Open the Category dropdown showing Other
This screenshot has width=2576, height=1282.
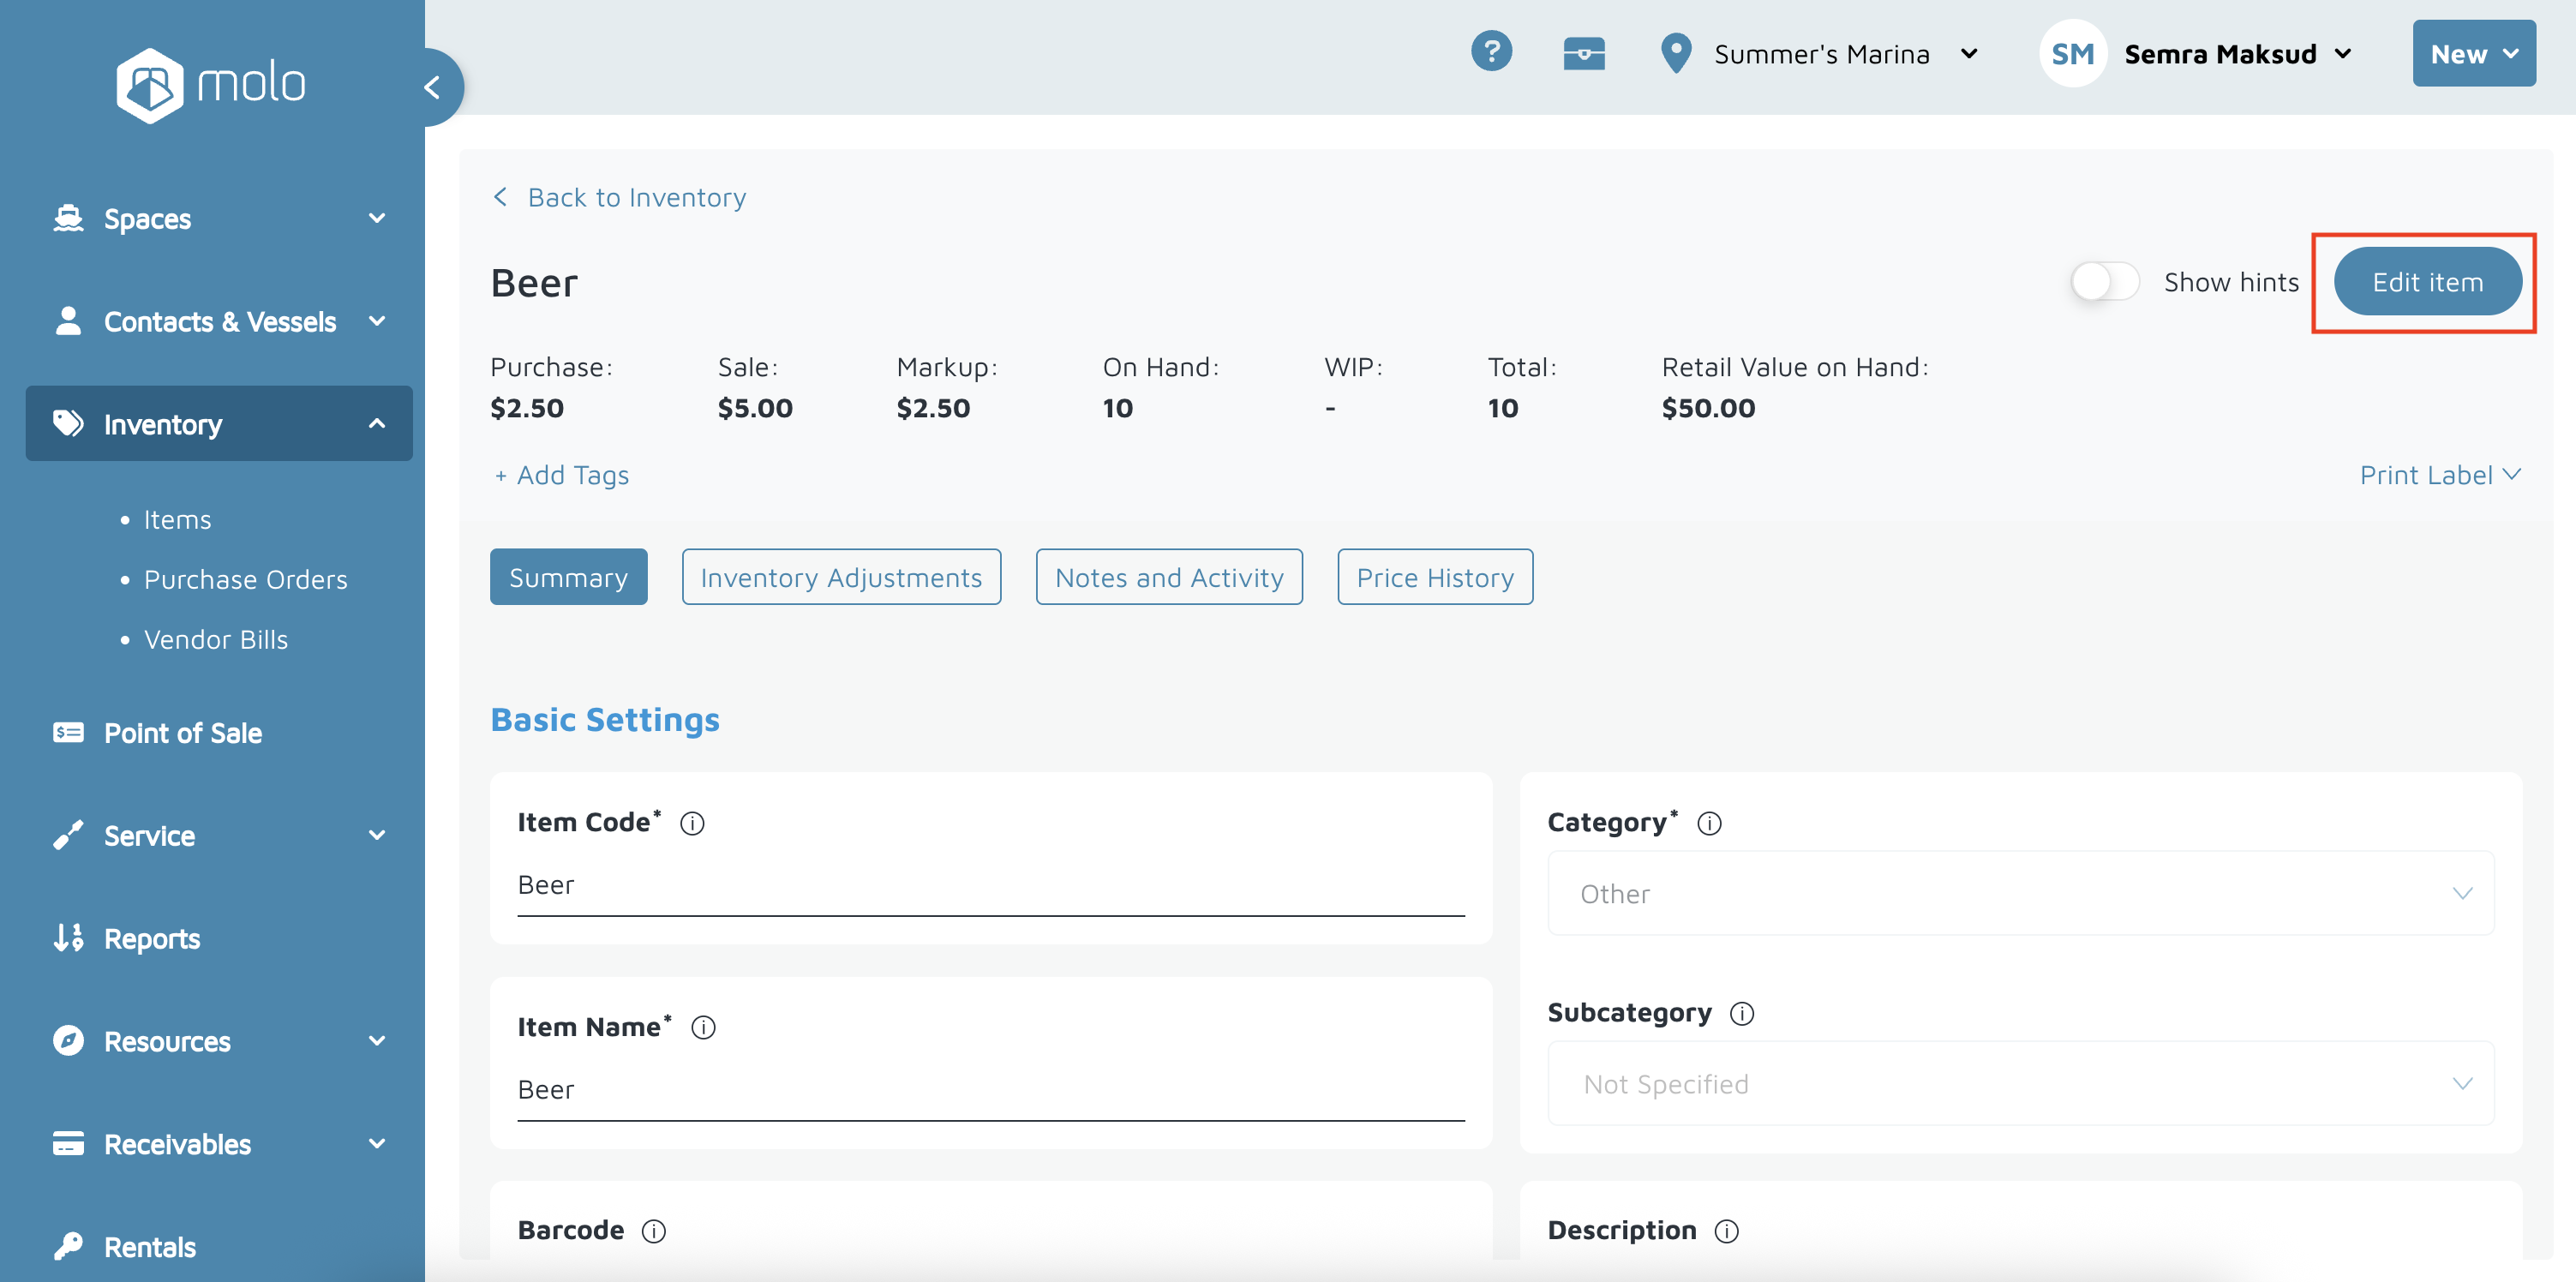point(2020,893)
